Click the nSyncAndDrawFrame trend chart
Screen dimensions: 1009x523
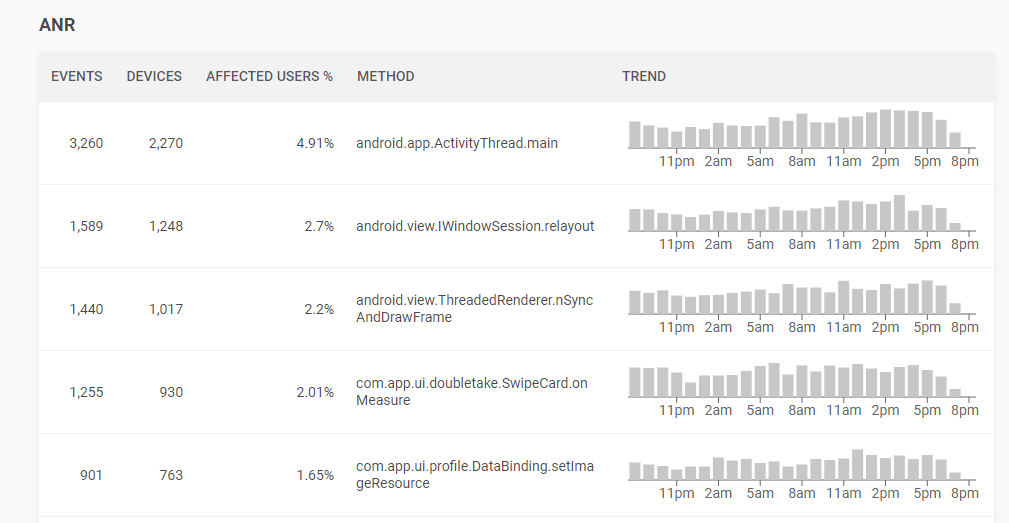pos(802,305)
